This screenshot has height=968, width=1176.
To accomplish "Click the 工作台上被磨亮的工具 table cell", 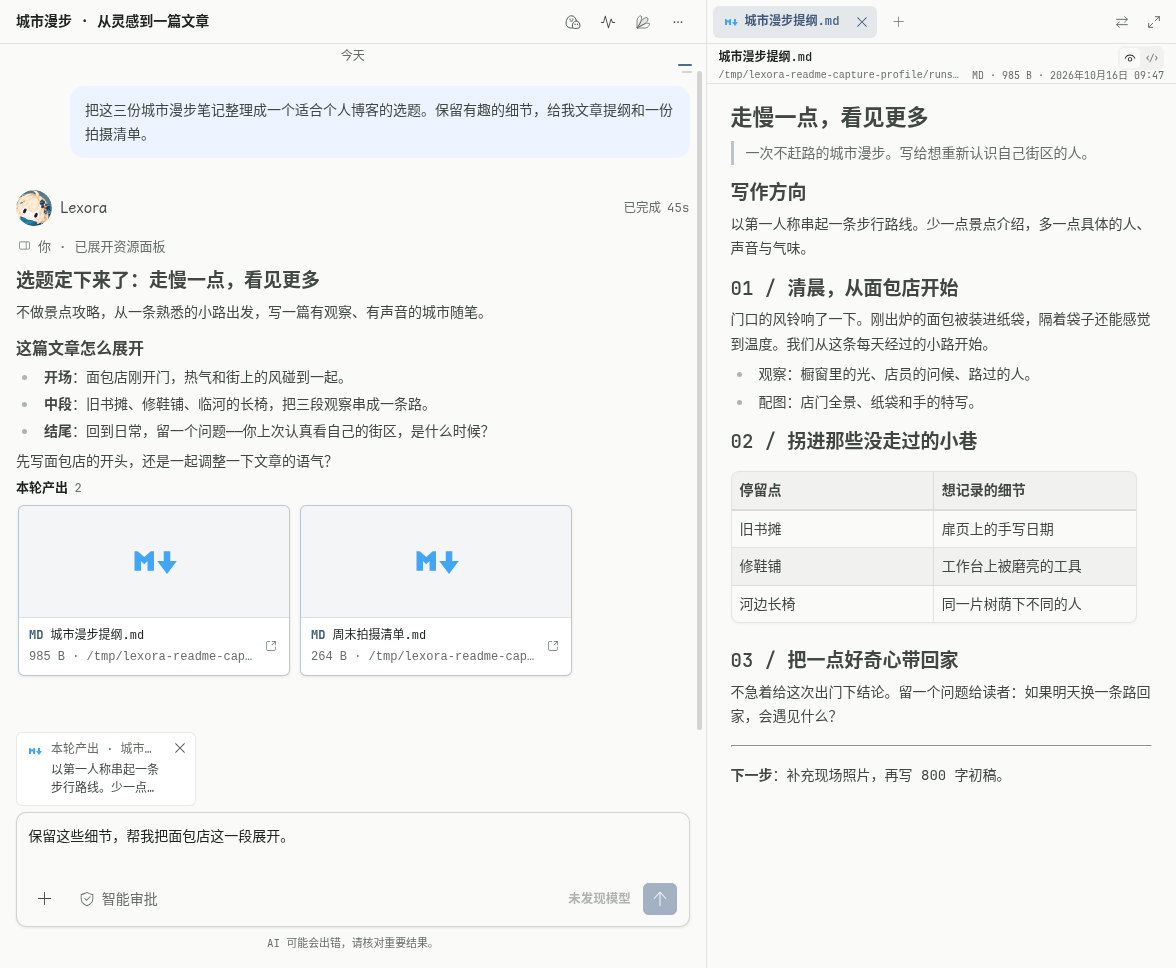I will [1034, 567].
